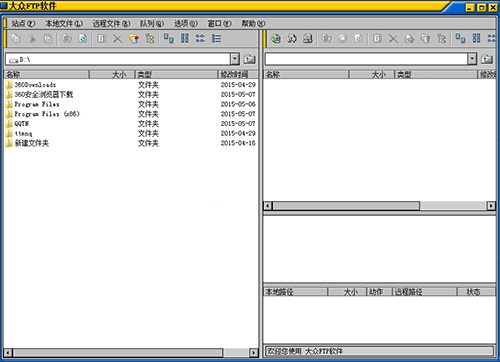Expand the local path D:\ dropdown
Viewport: 500px width, 362px height.
pyautogui.click(x=235, y=59)
